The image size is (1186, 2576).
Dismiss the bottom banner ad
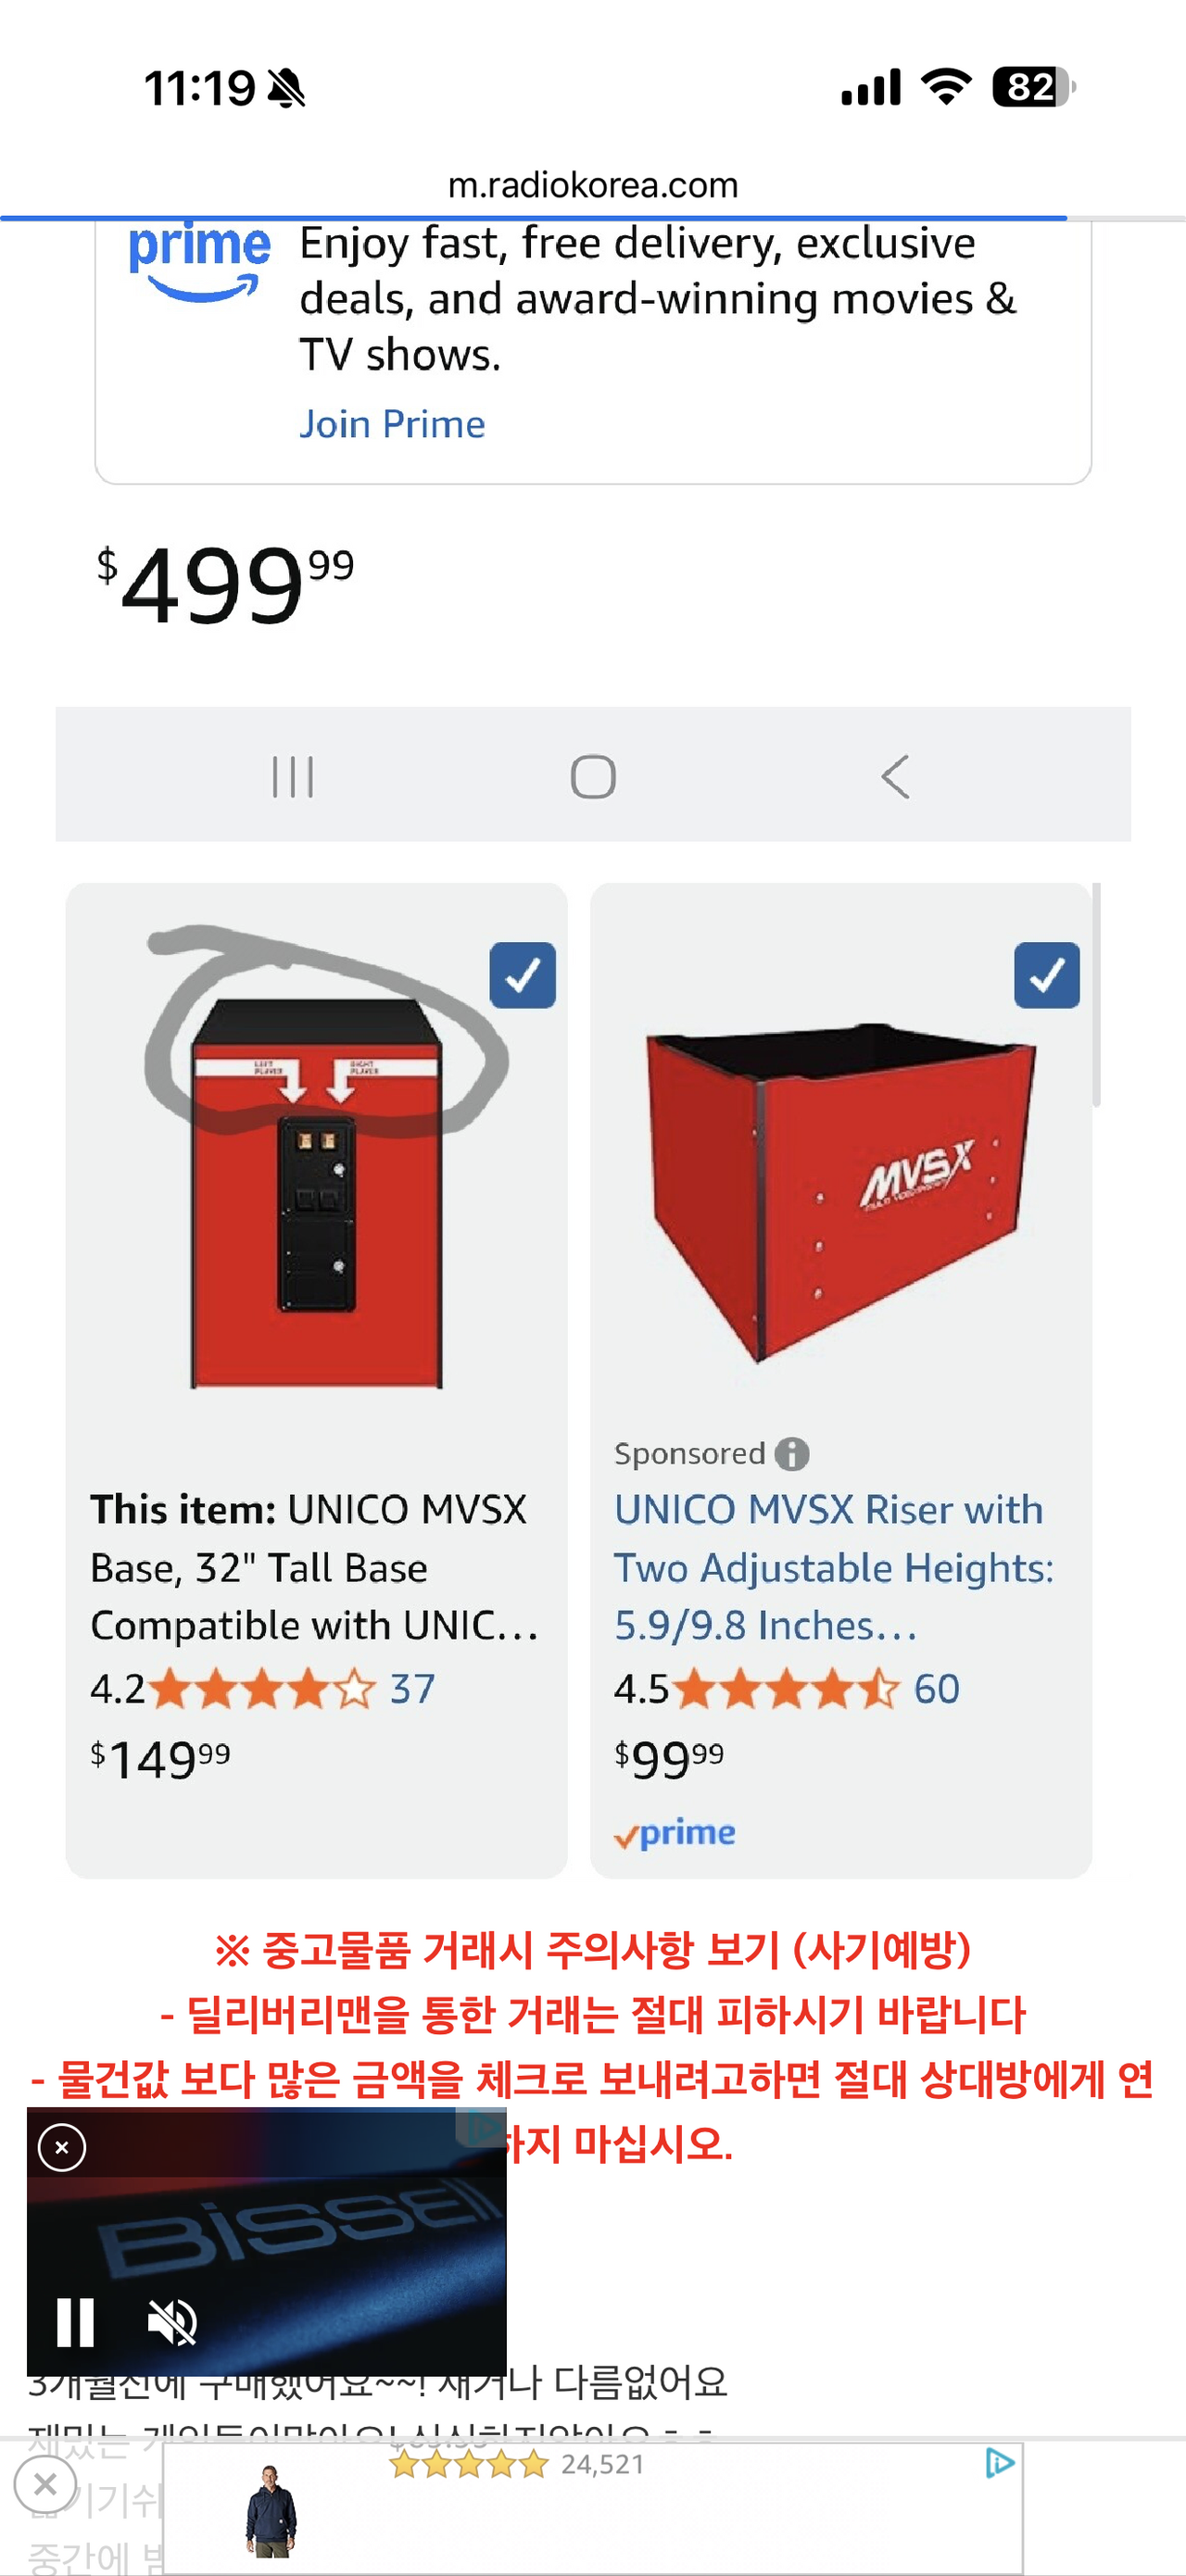45,2484
